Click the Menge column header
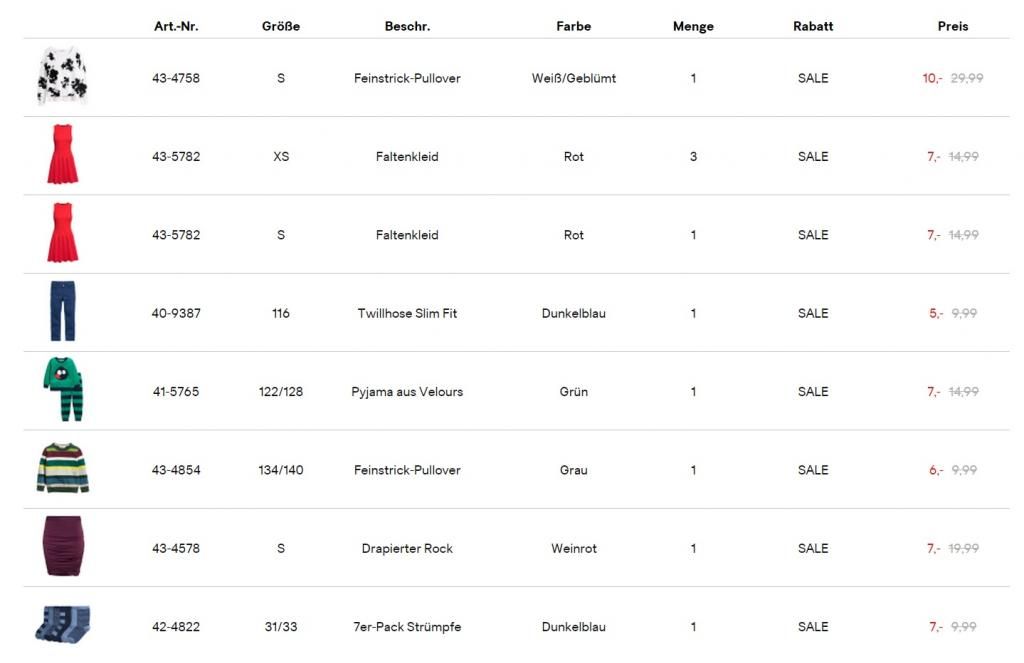 (693, 27)
